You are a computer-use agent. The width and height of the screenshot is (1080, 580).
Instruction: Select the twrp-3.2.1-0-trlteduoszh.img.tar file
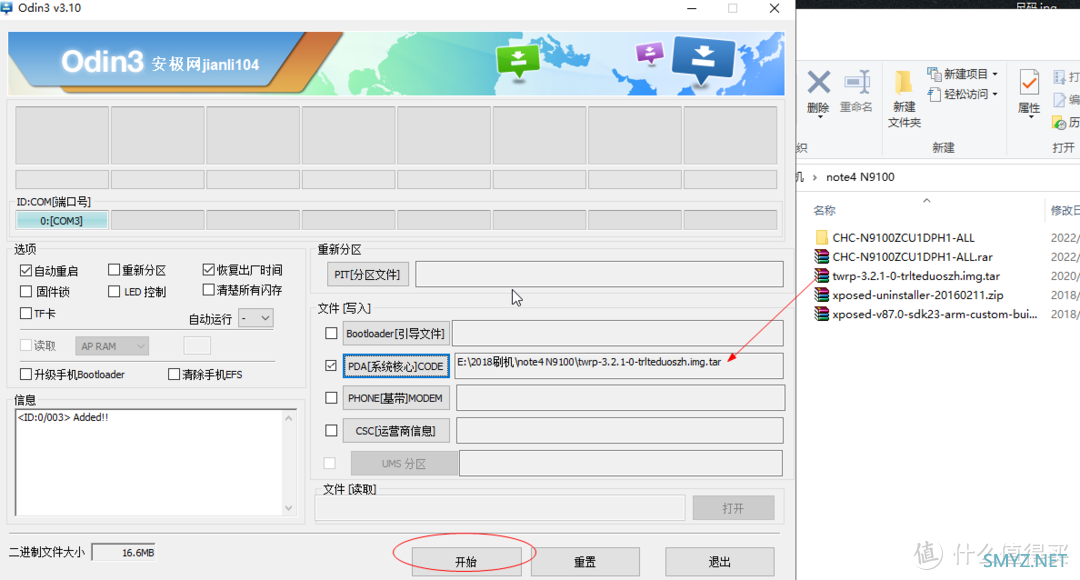(915, 276)
